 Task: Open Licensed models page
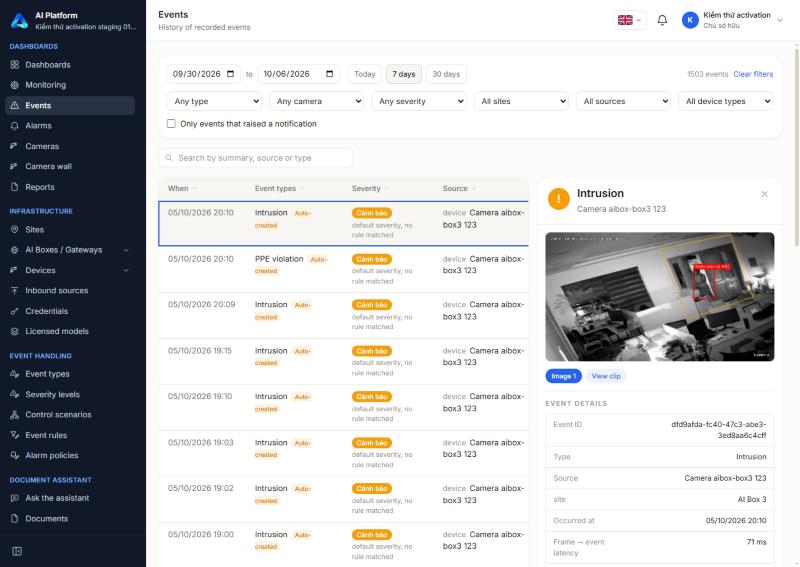[x=70, y=331]
